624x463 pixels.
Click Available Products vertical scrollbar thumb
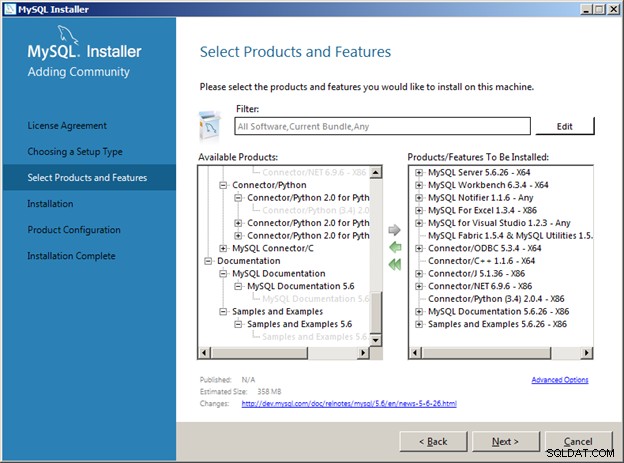click(375, 312)
